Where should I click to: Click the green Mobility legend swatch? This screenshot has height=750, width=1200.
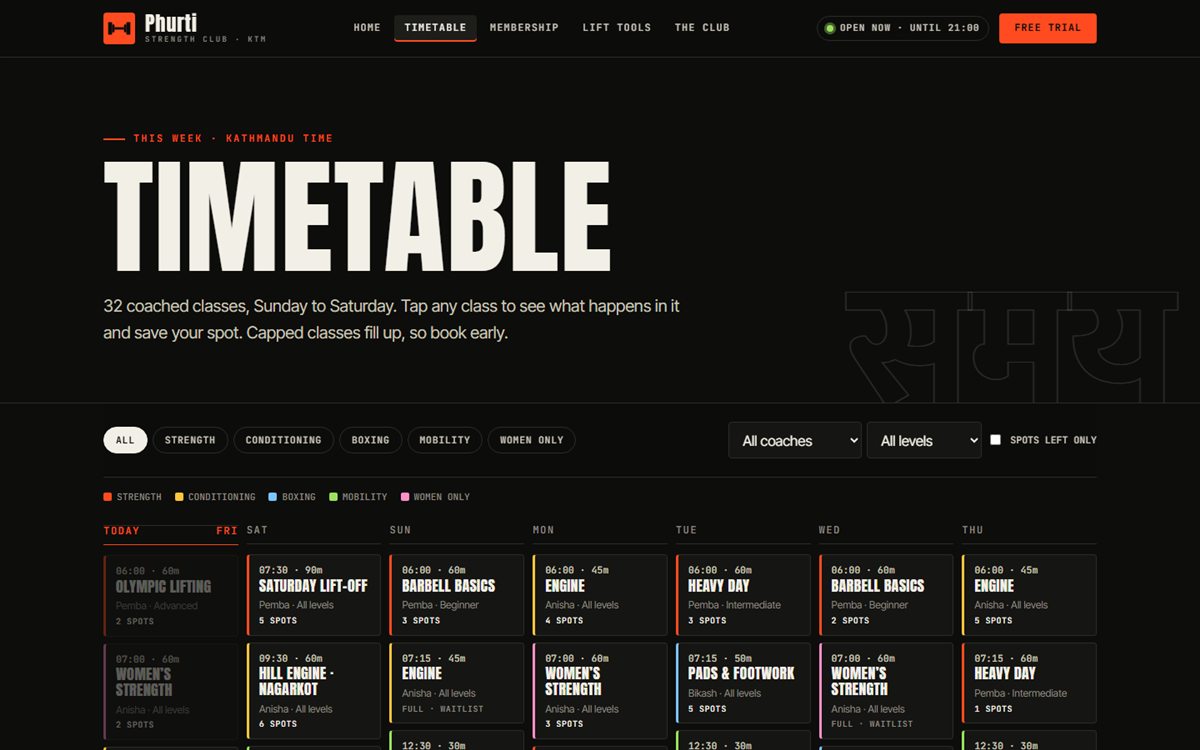click(333, 497)
